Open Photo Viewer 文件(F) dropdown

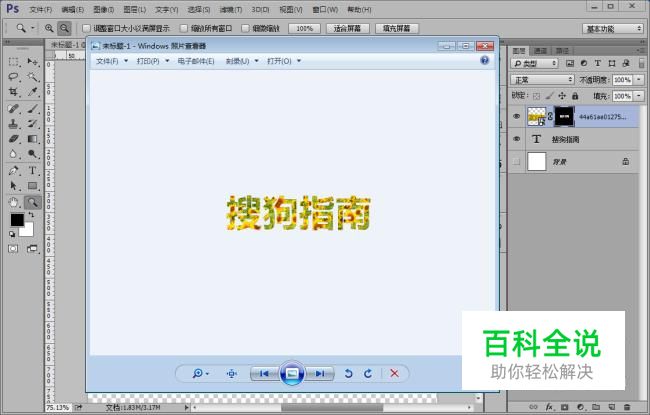[x=112, y=61]
